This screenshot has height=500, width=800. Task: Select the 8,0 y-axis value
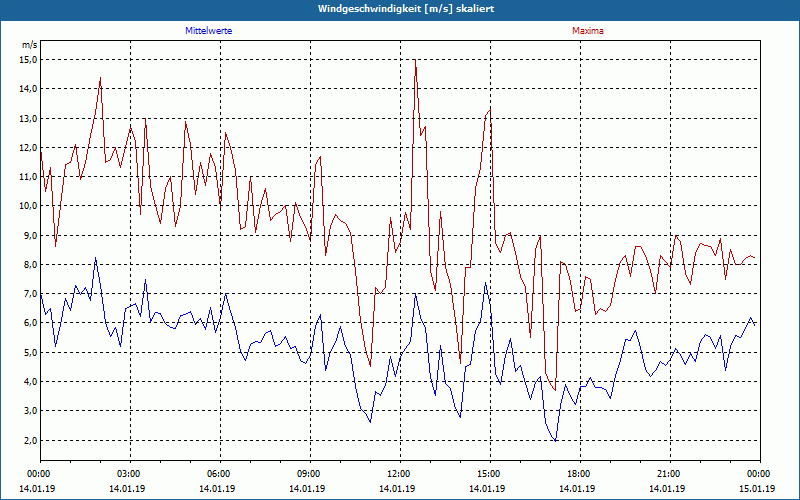click(31, 264)
